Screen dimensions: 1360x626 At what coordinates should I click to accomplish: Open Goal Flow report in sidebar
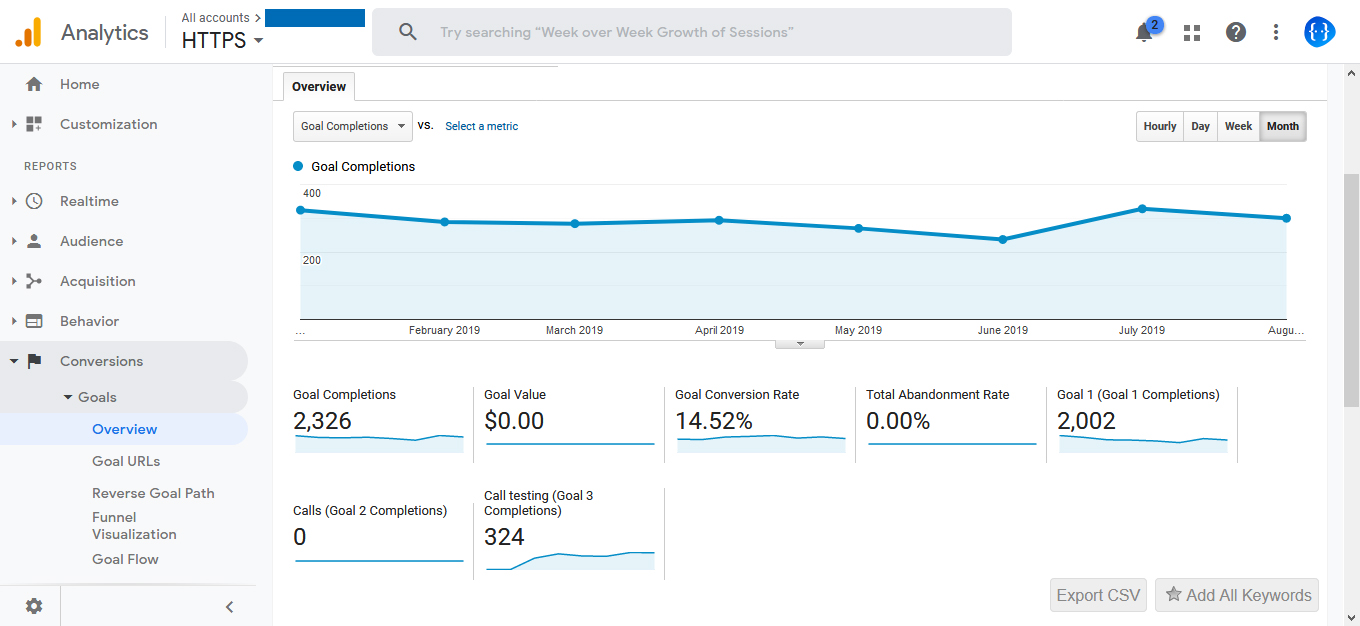click(125, 559)
